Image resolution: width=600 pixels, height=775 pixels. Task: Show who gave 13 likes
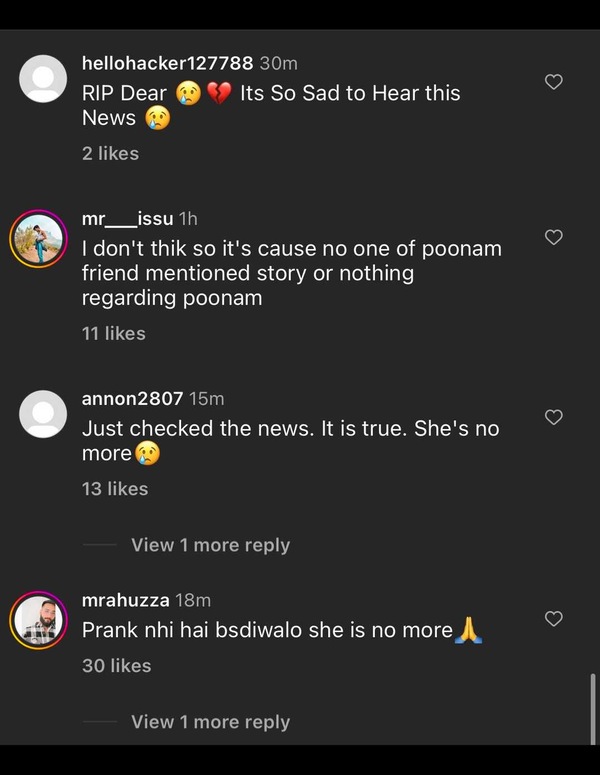click(114, 488)
